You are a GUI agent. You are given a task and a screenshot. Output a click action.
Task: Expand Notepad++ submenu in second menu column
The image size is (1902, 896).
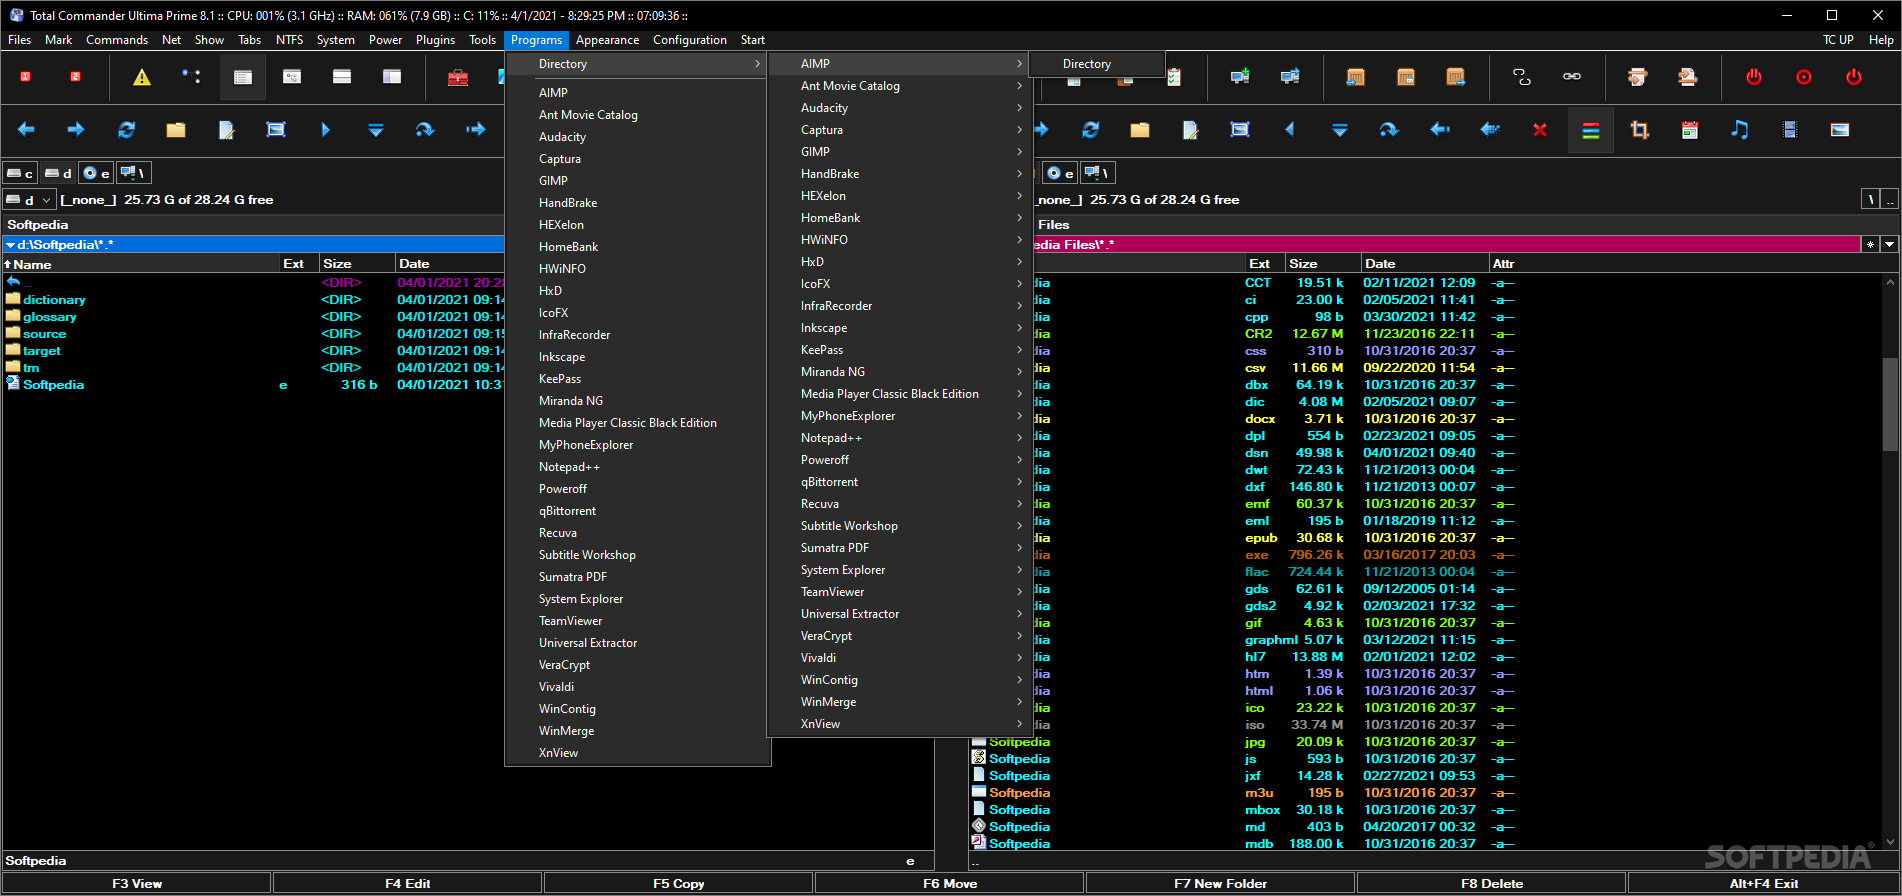coord(898,438)
